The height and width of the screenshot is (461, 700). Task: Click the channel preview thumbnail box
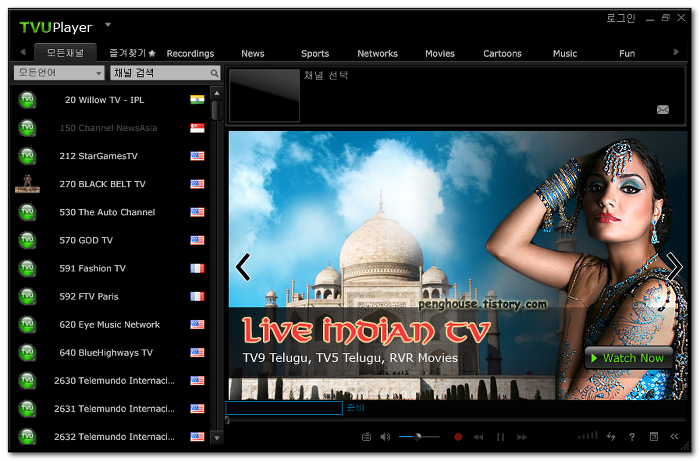pos(264,95)
